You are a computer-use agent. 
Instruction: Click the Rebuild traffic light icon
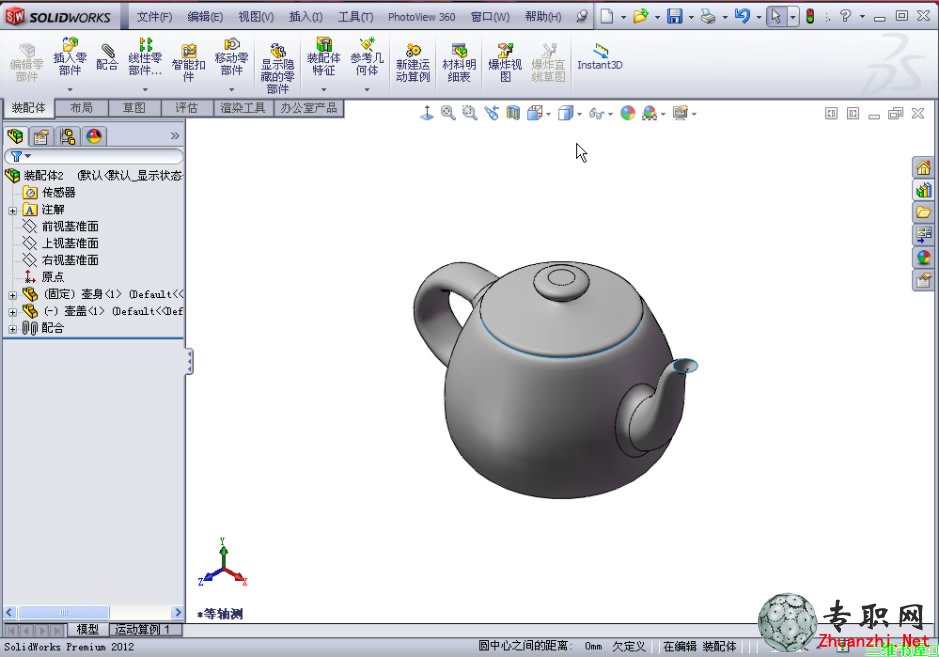(810, 16)
